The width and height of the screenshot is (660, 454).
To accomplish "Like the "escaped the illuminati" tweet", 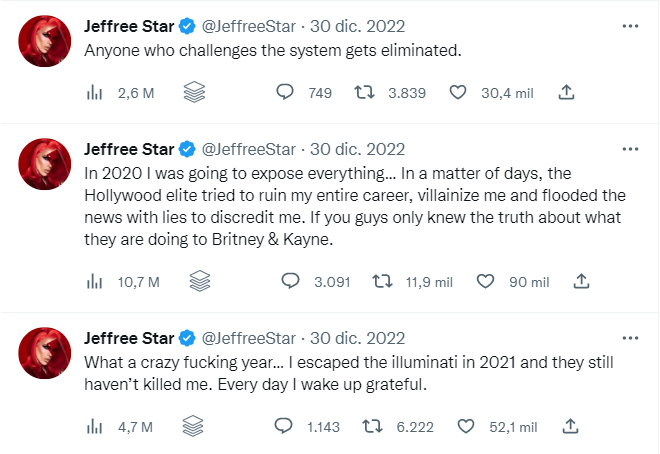I will tap(464, 427).
